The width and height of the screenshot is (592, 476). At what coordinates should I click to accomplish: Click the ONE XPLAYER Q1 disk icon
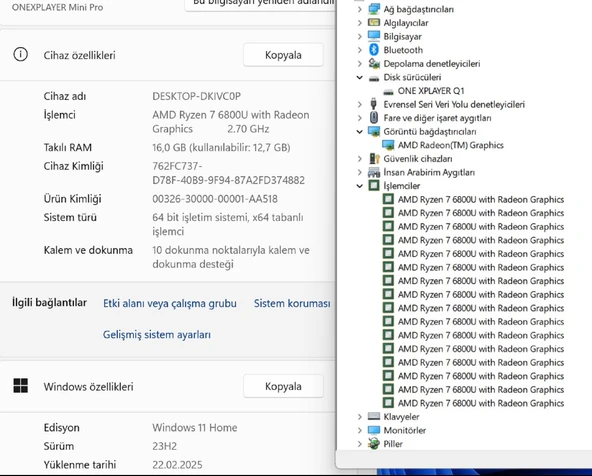pos(388,91)
